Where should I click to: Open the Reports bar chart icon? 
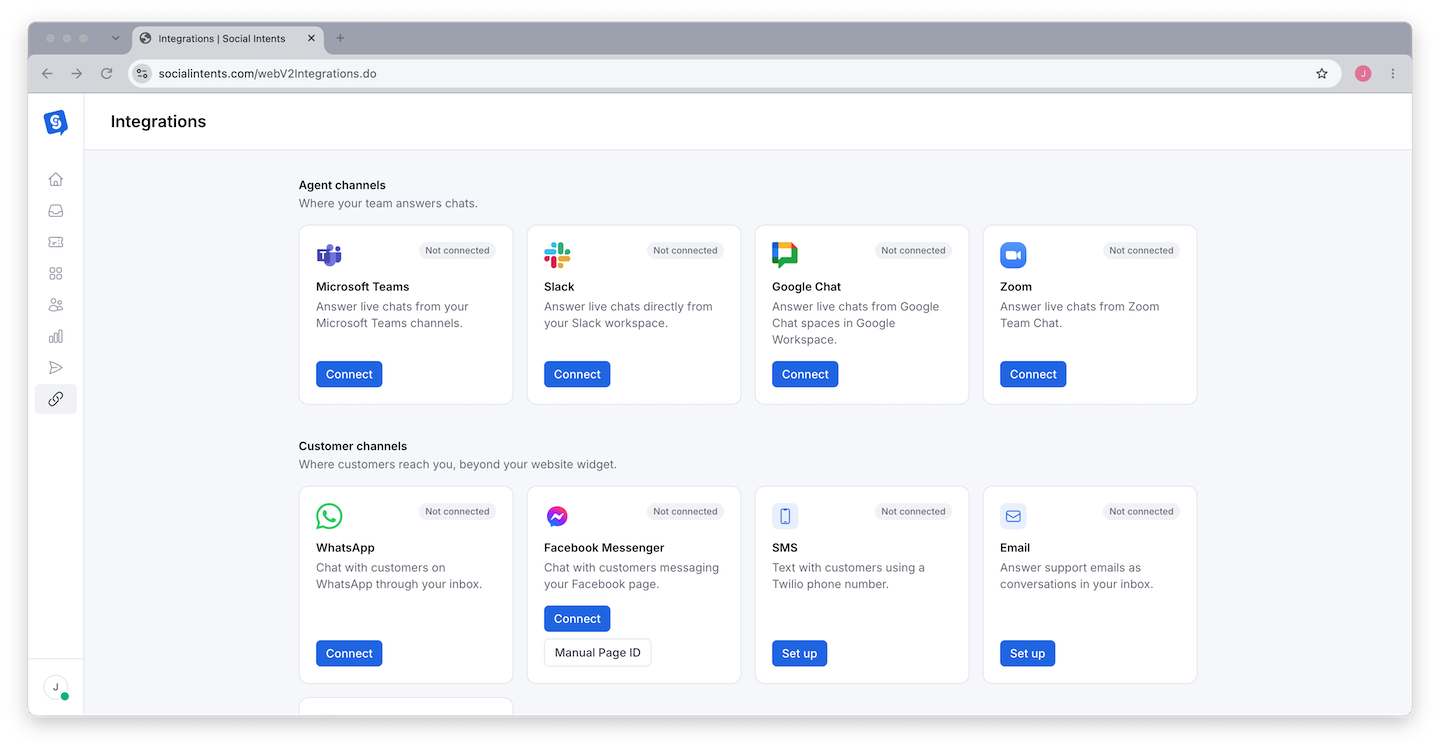(x=56, y=336)
